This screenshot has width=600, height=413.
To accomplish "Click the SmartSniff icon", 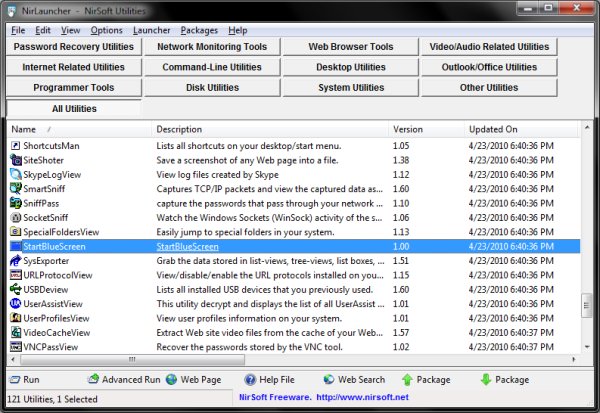I will point(15,189).
